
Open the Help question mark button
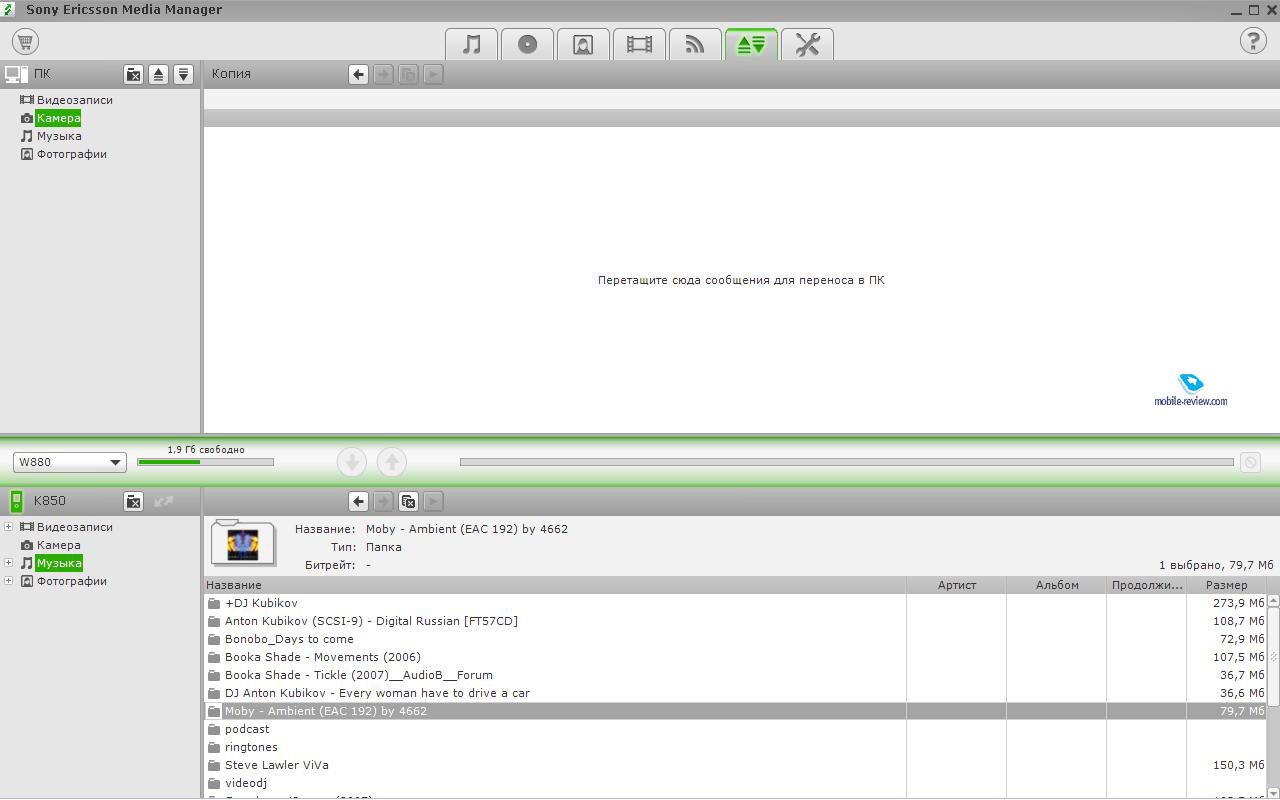tap(1253, 41)
